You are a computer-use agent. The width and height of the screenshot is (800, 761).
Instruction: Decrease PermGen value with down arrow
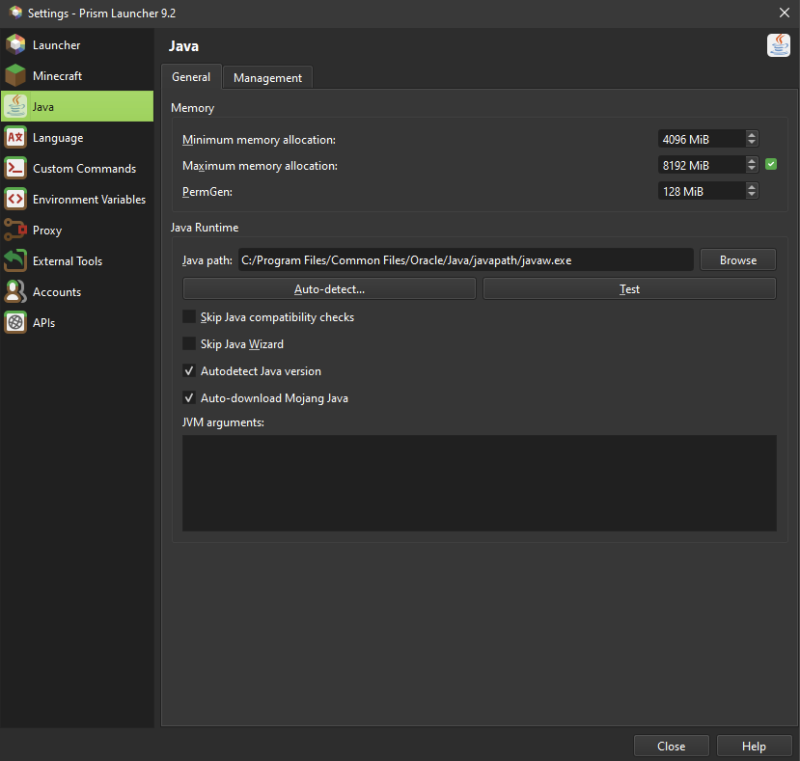[751, 194]
